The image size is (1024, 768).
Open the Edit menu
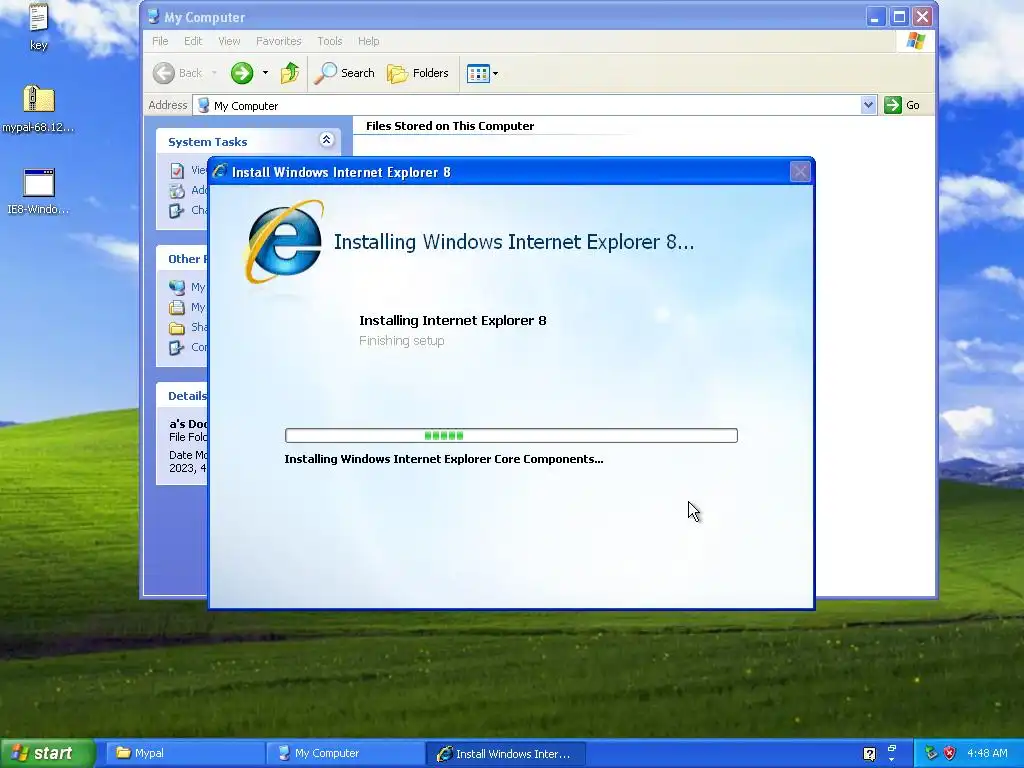point(193,41)
